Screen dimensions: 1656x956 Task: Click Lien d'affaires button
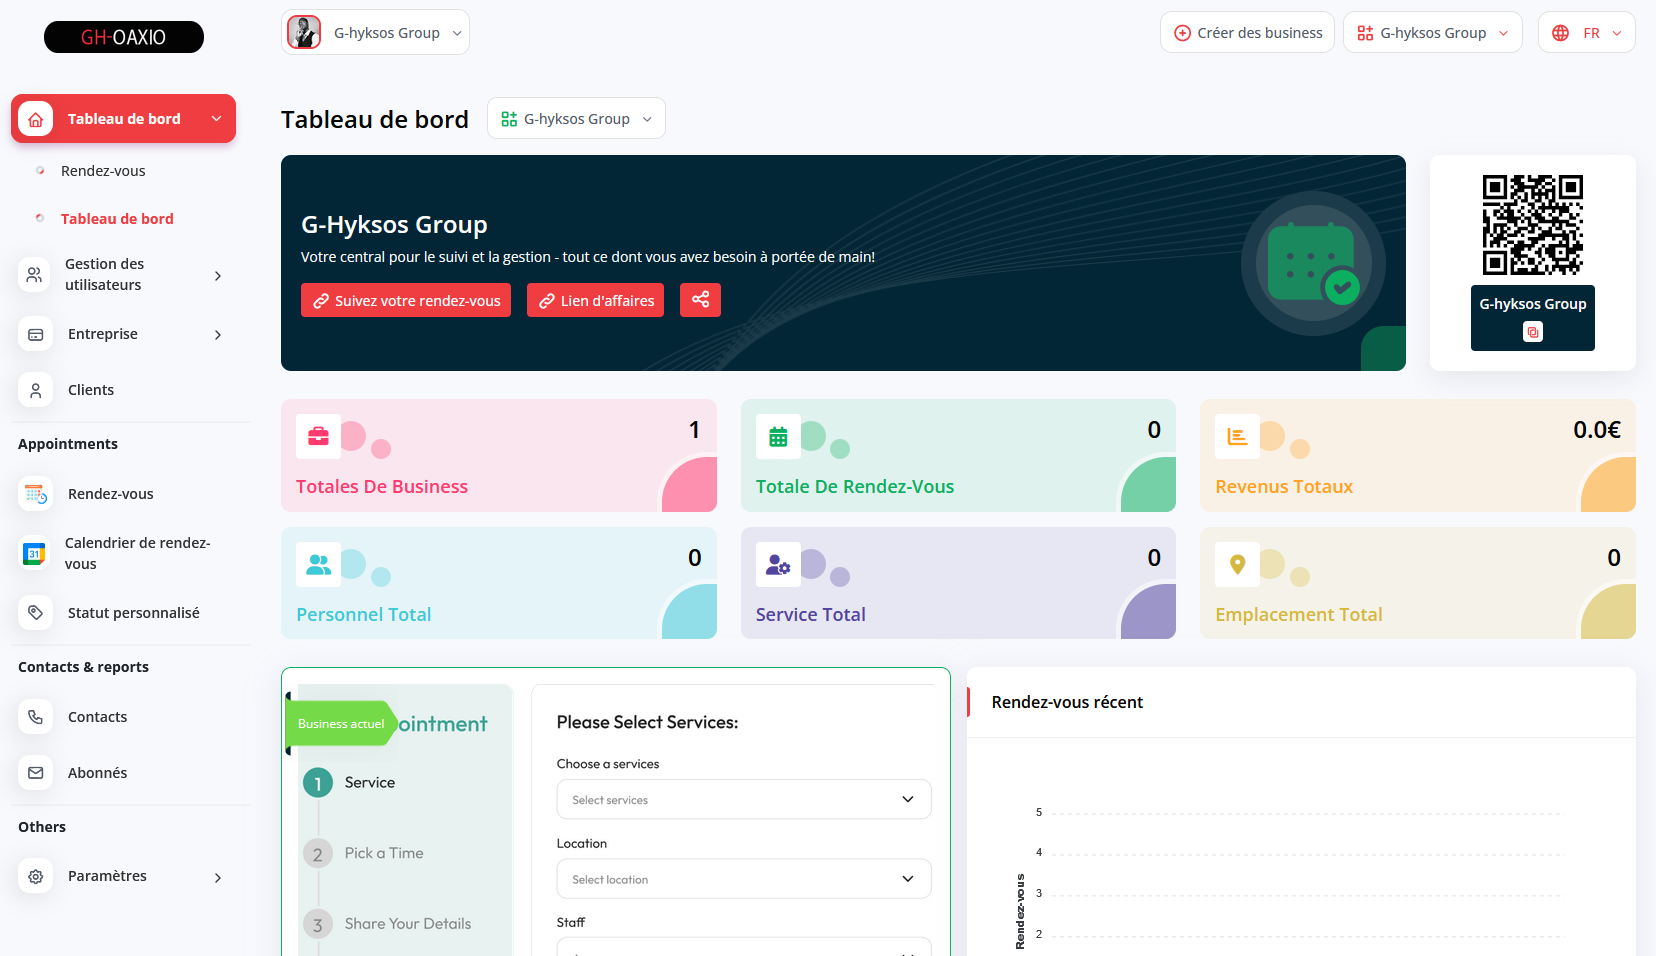click(595, 300)
